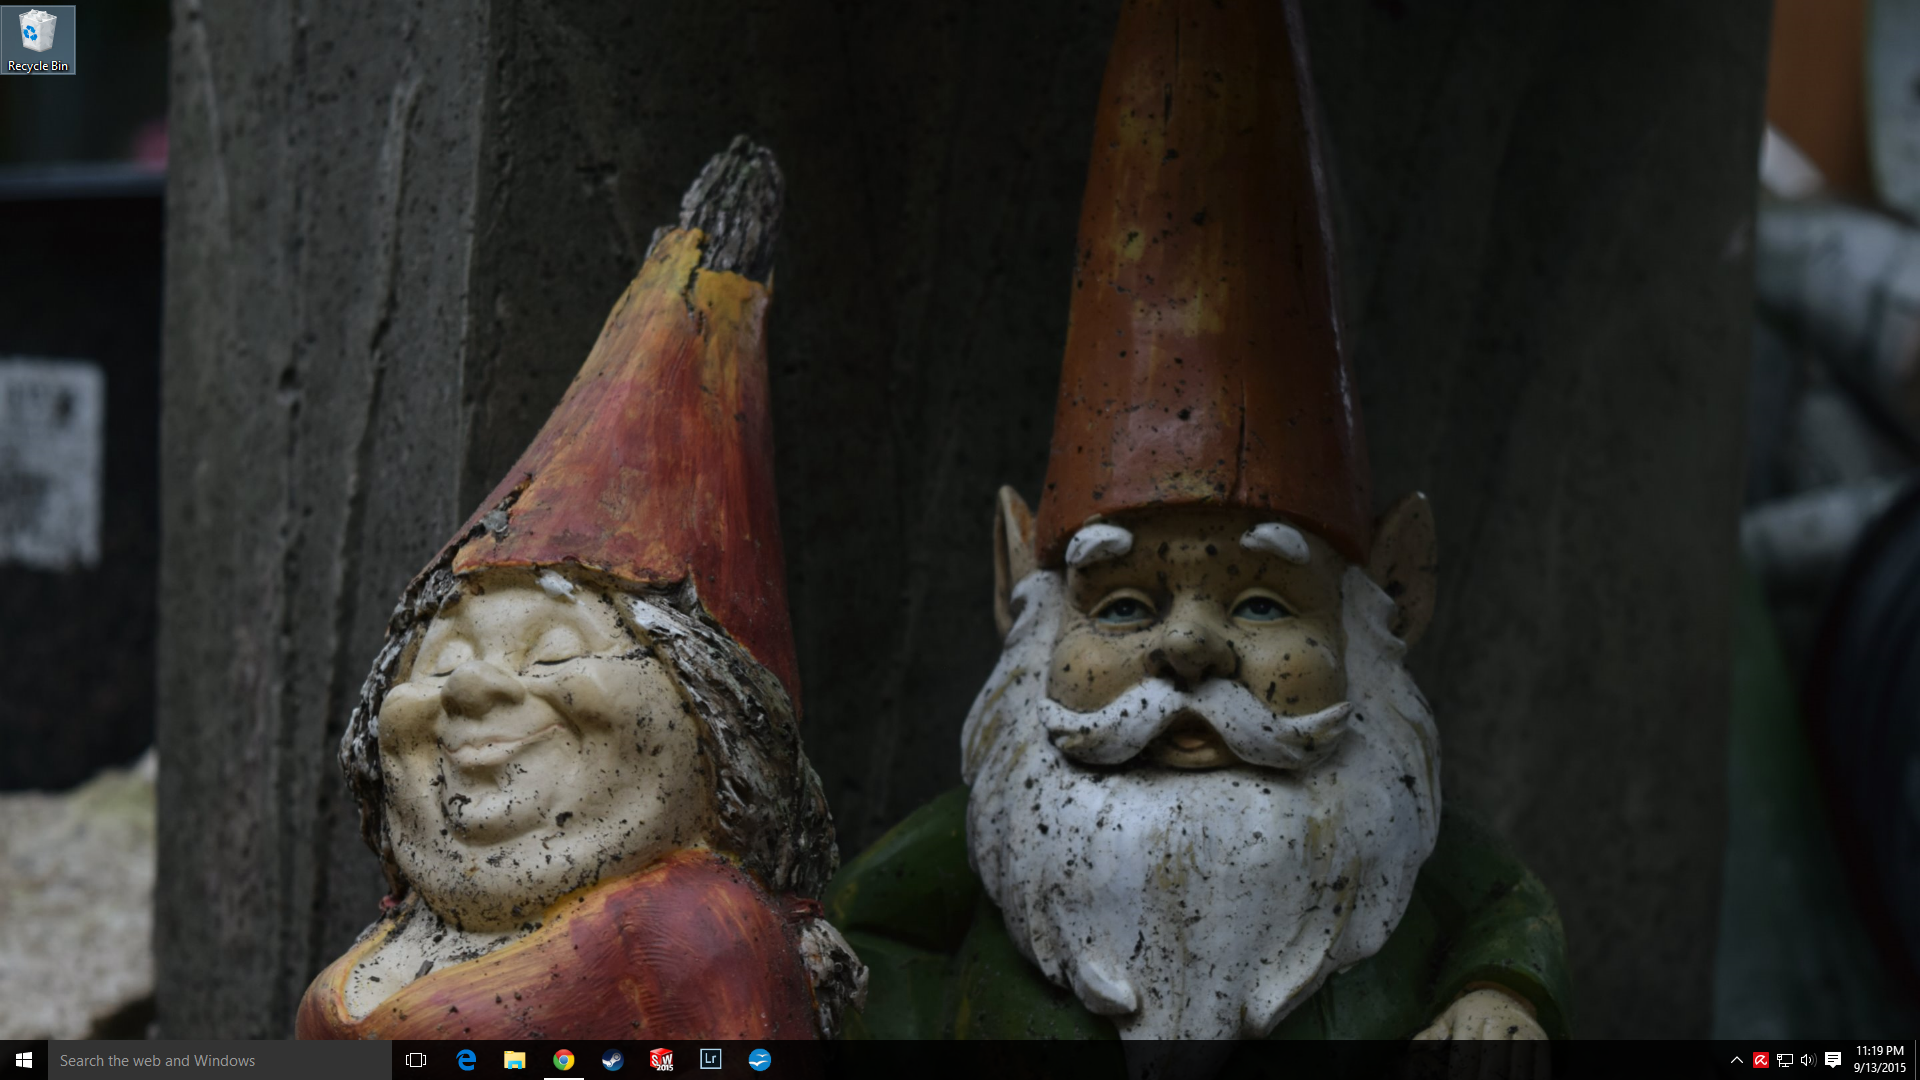Open SolidWorks 2015 from the taskbar
Image resolution: width=1920 pixels, height=1080 pixels.
[662, 1060]
